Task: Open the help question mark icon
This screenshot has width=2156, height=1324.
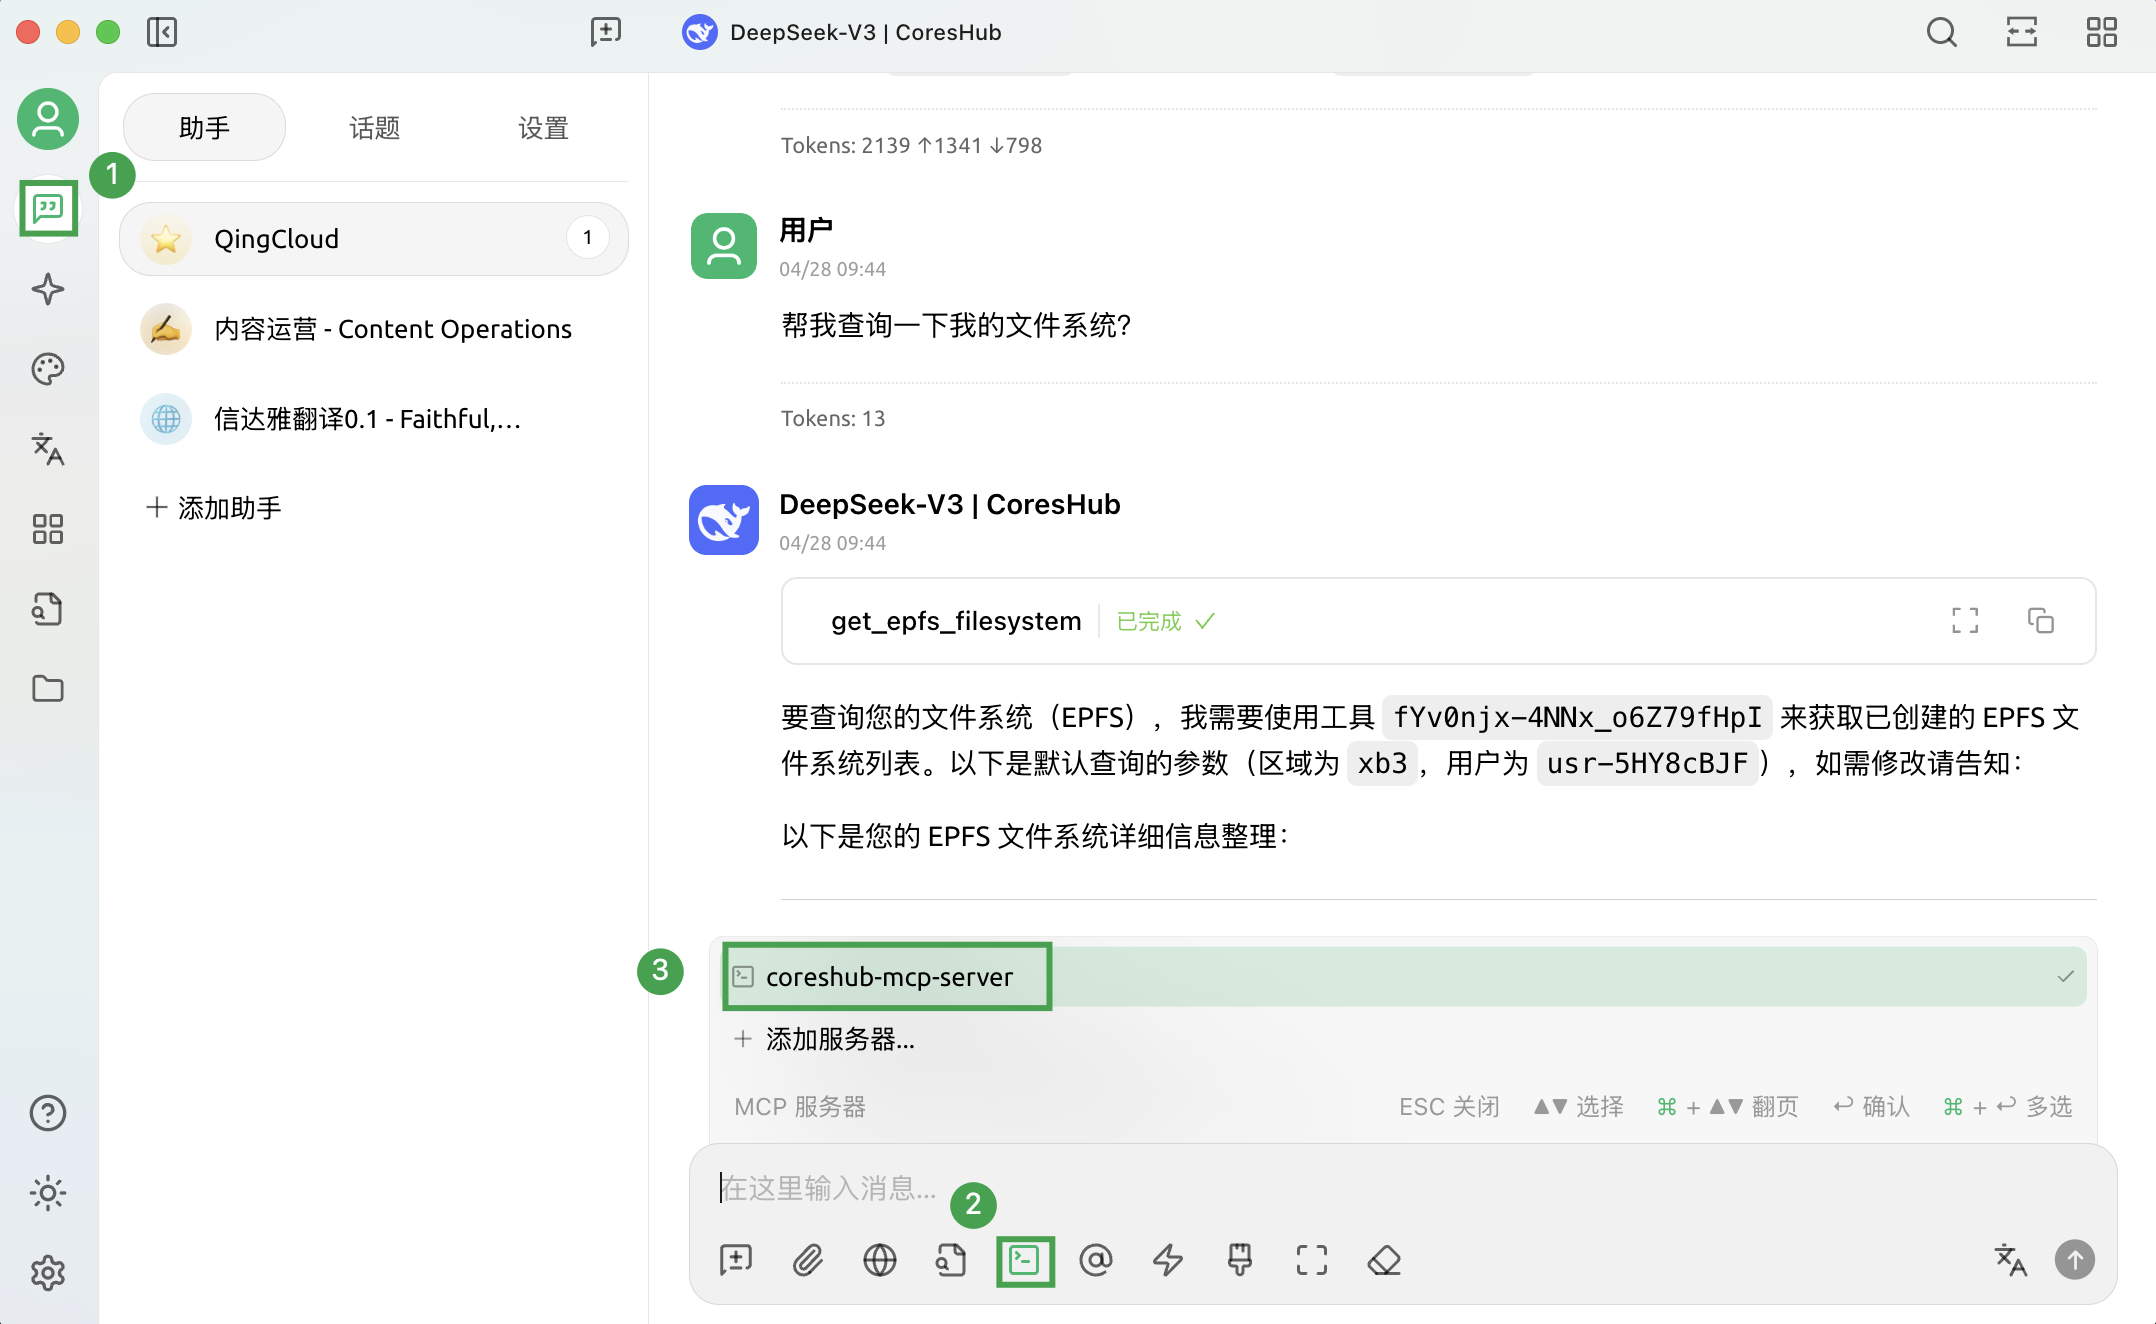Action: pyautogui.click(x=47, y=1113)
